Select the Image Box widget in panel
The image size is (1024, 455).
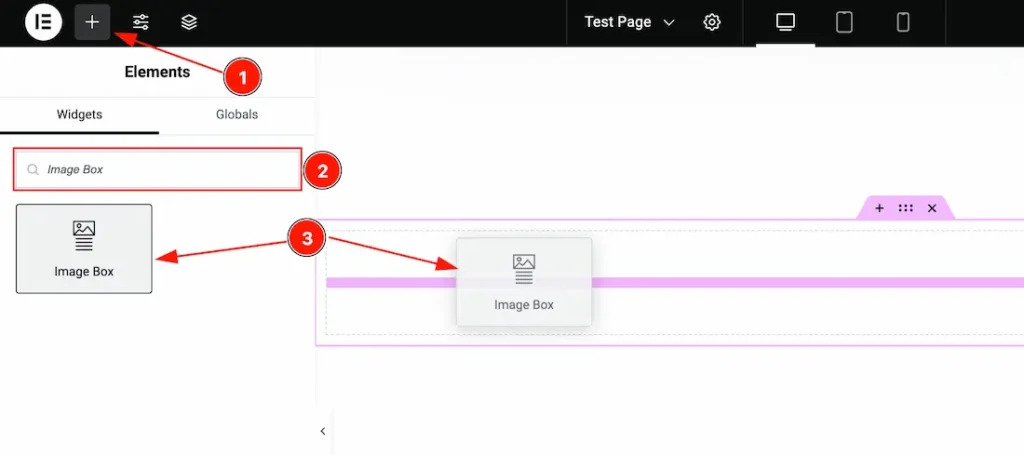coord(84,249)
